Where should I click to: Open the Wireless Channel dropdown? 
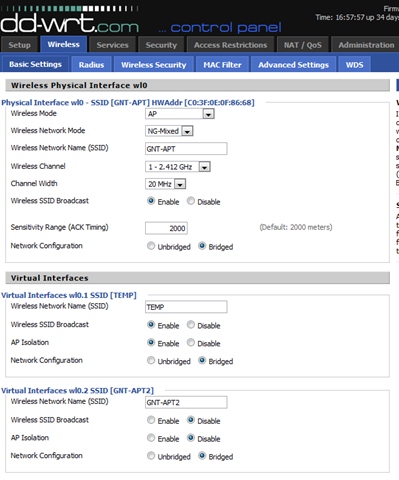(178, 167)
